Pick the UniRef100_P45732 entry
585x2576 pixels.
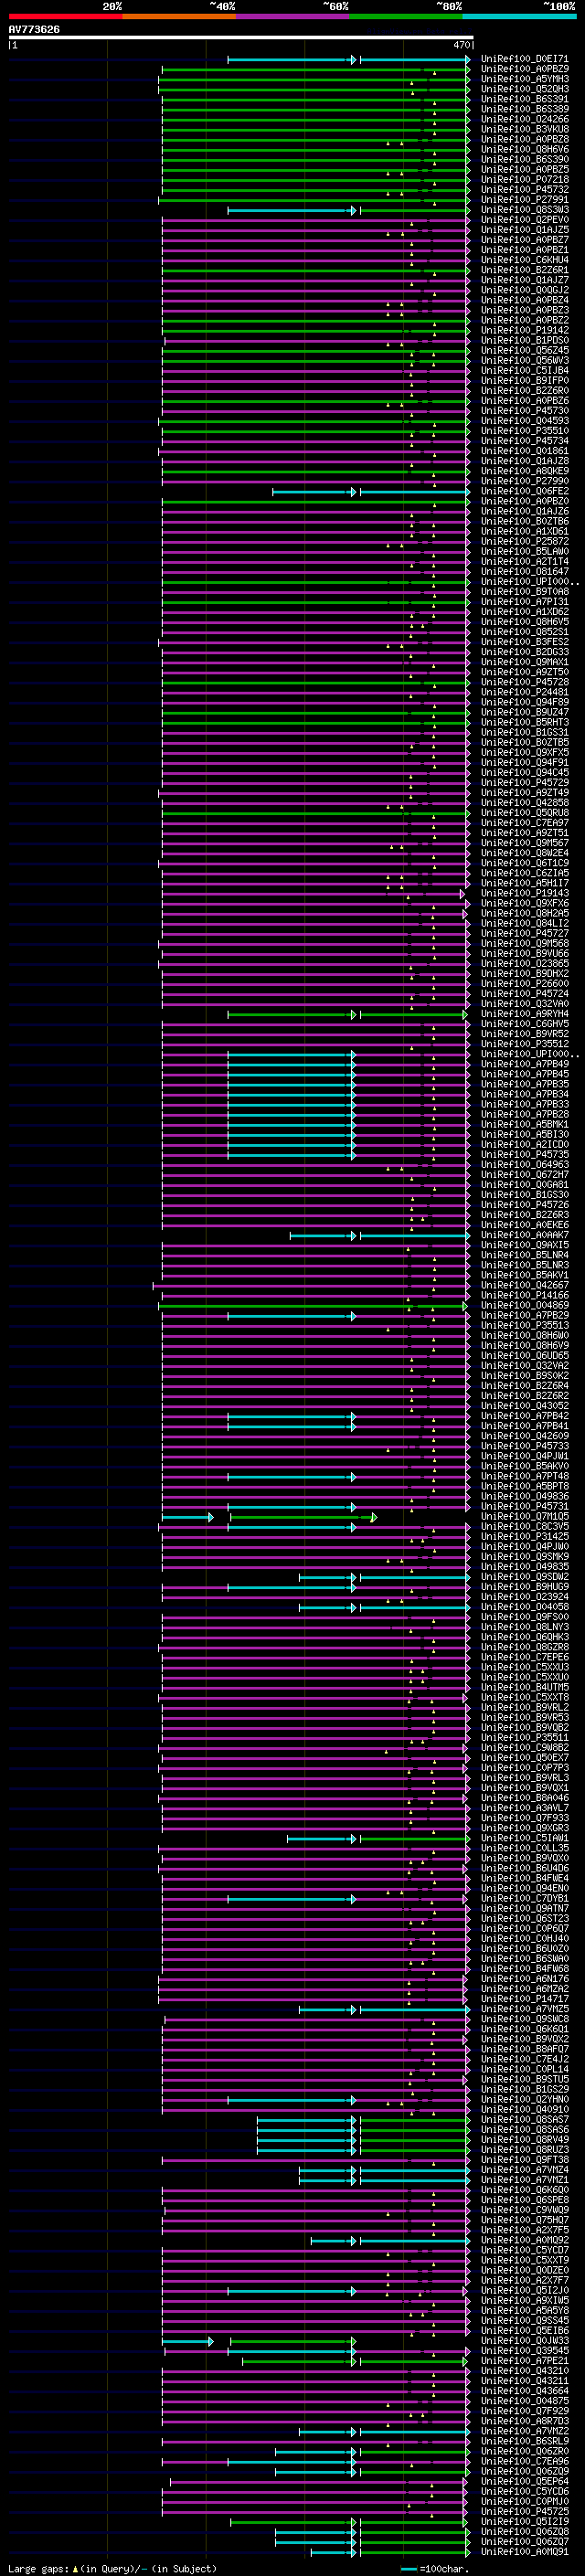pos(524,190)
